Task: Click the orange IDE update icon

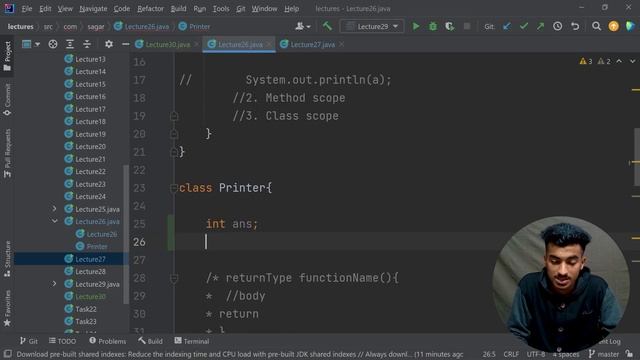Action: (x=613, y=27)
